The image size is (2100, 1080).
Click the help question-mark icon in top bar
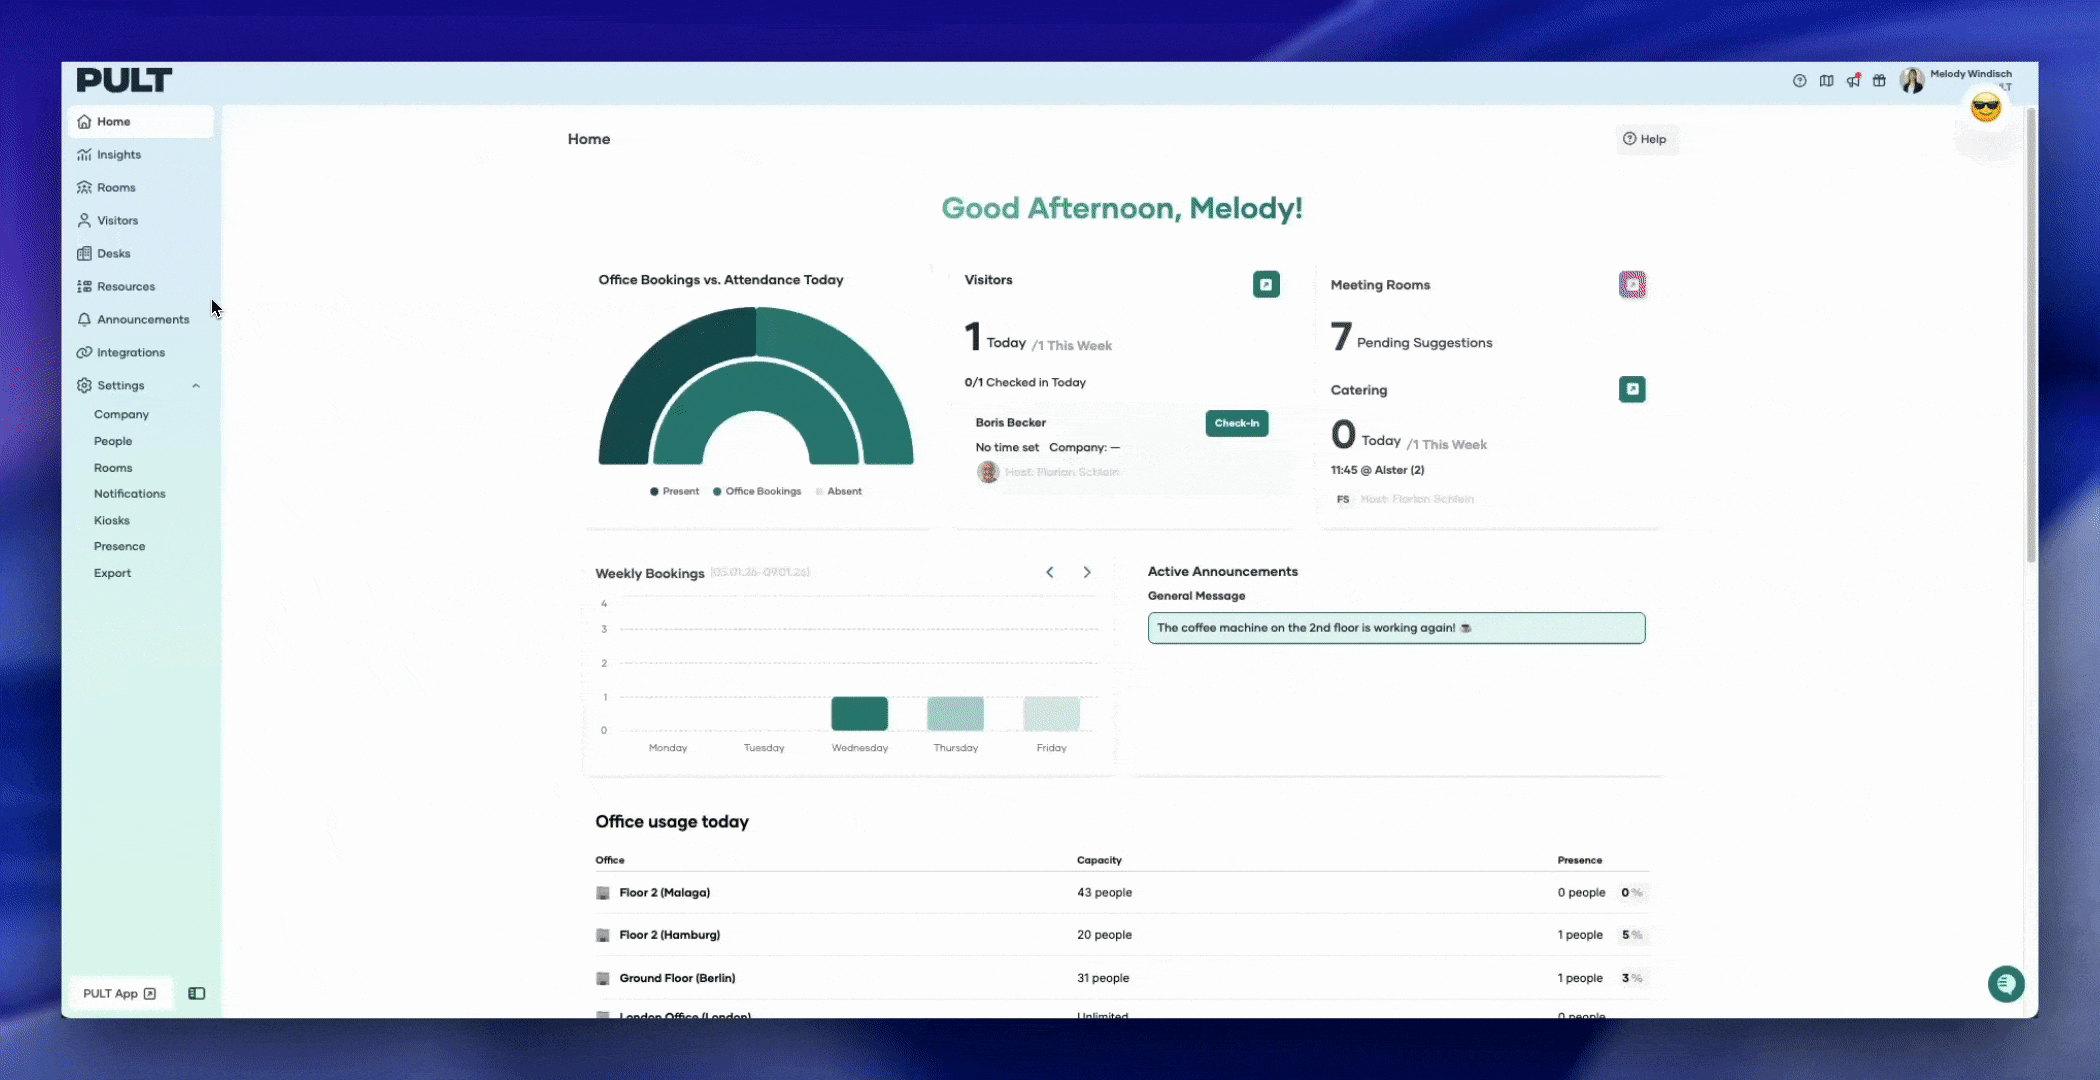pos(1799,81)
